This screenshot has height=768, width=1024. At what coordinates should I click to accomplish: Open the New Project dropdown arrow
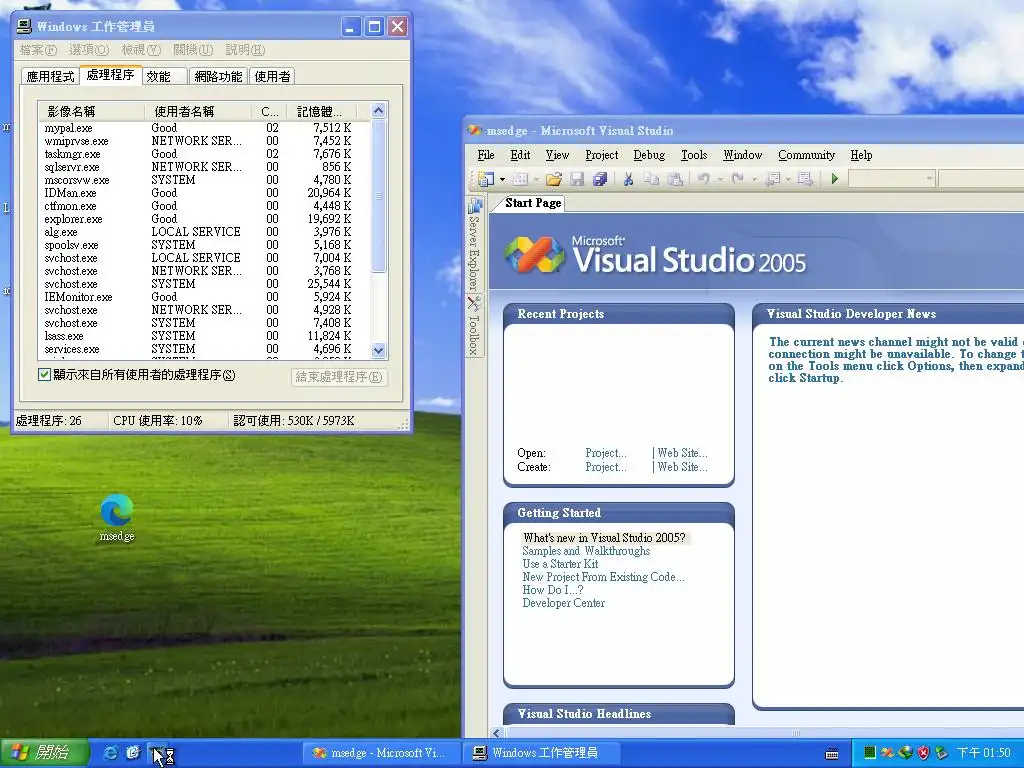502,179
